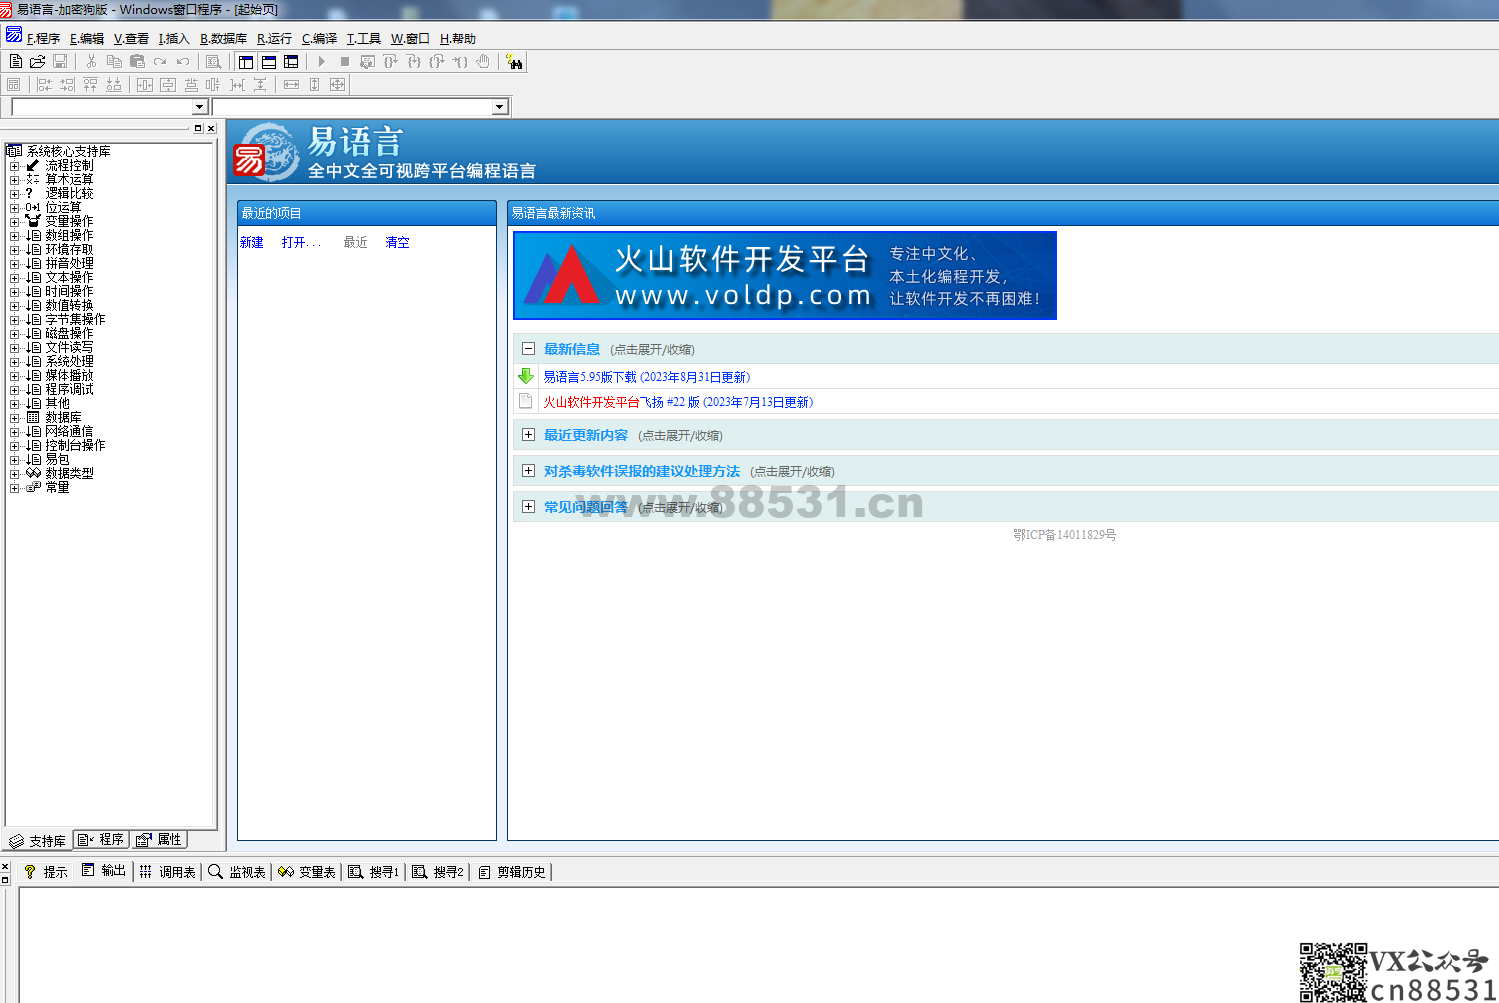Image resolution: width=1499 pixels, height=1003 pixels.
Task: Switch to the 监视表 tab
Action: point(237,872)
